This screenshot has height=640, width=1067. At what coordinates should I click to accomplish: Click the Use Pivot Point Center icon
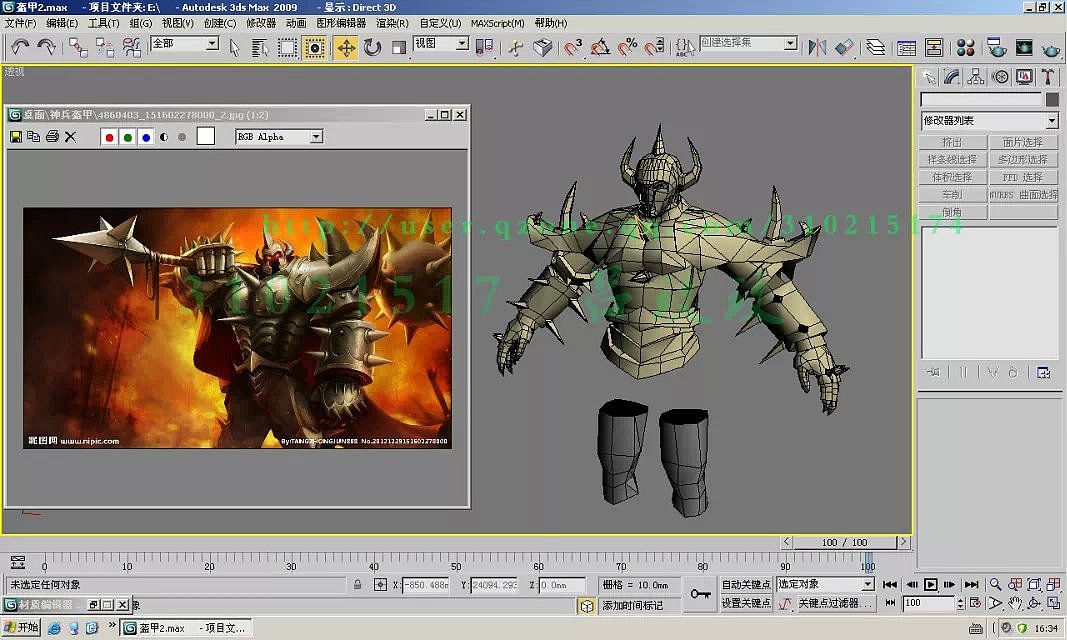[485, 47]
